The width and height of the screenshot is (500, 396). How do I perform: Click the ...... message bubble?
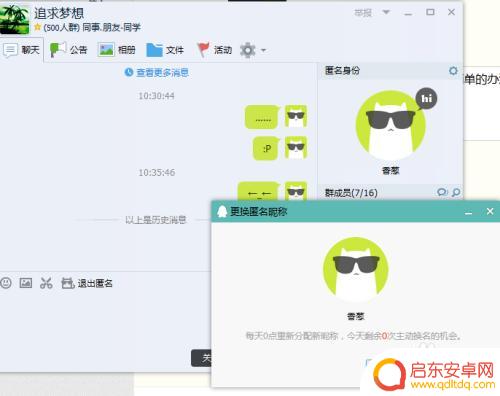coord(263,117)
